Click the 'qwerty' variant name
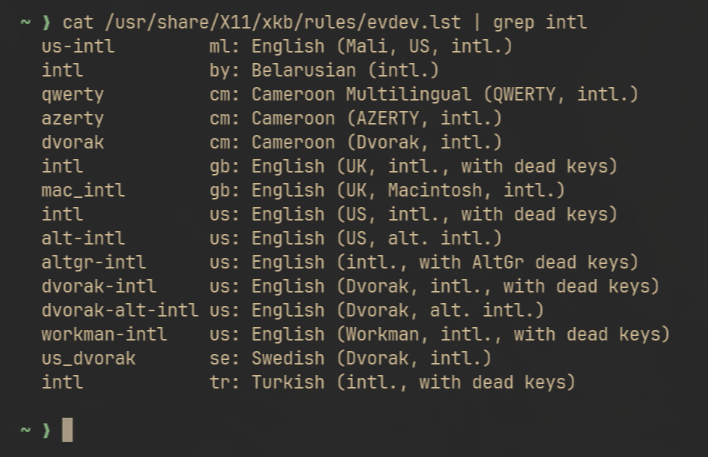The height and width of the screenshot is (457, 708). pos(72,94)
